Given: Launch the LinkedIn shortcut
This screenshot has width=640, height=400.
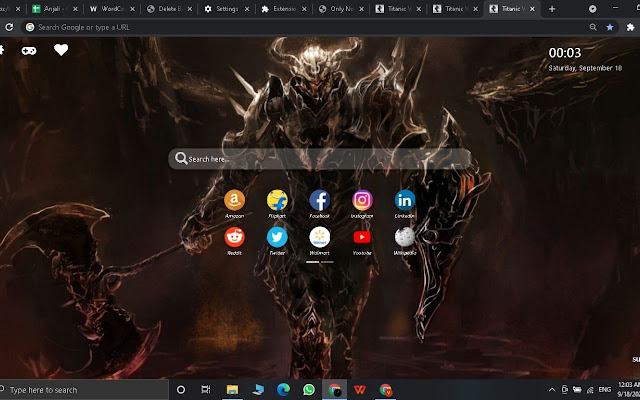Looking at the screenshot, I should (x=405, y=200).
